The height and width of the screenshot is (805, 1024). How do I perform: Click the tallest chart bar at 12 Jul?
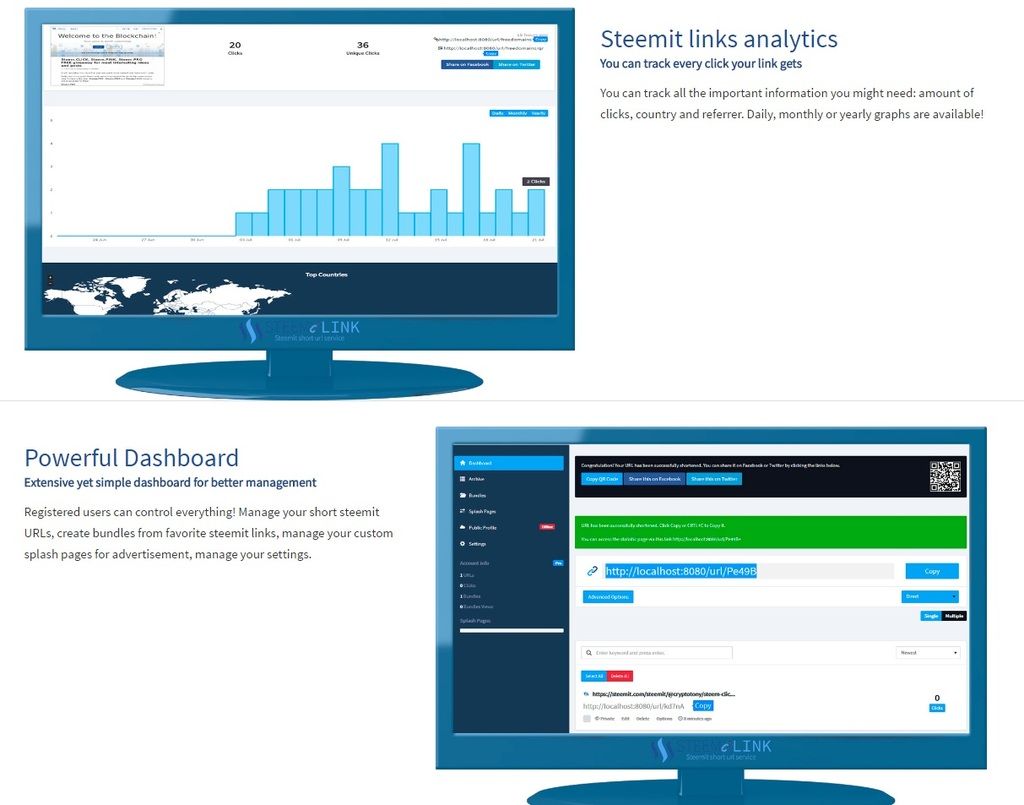390,189
